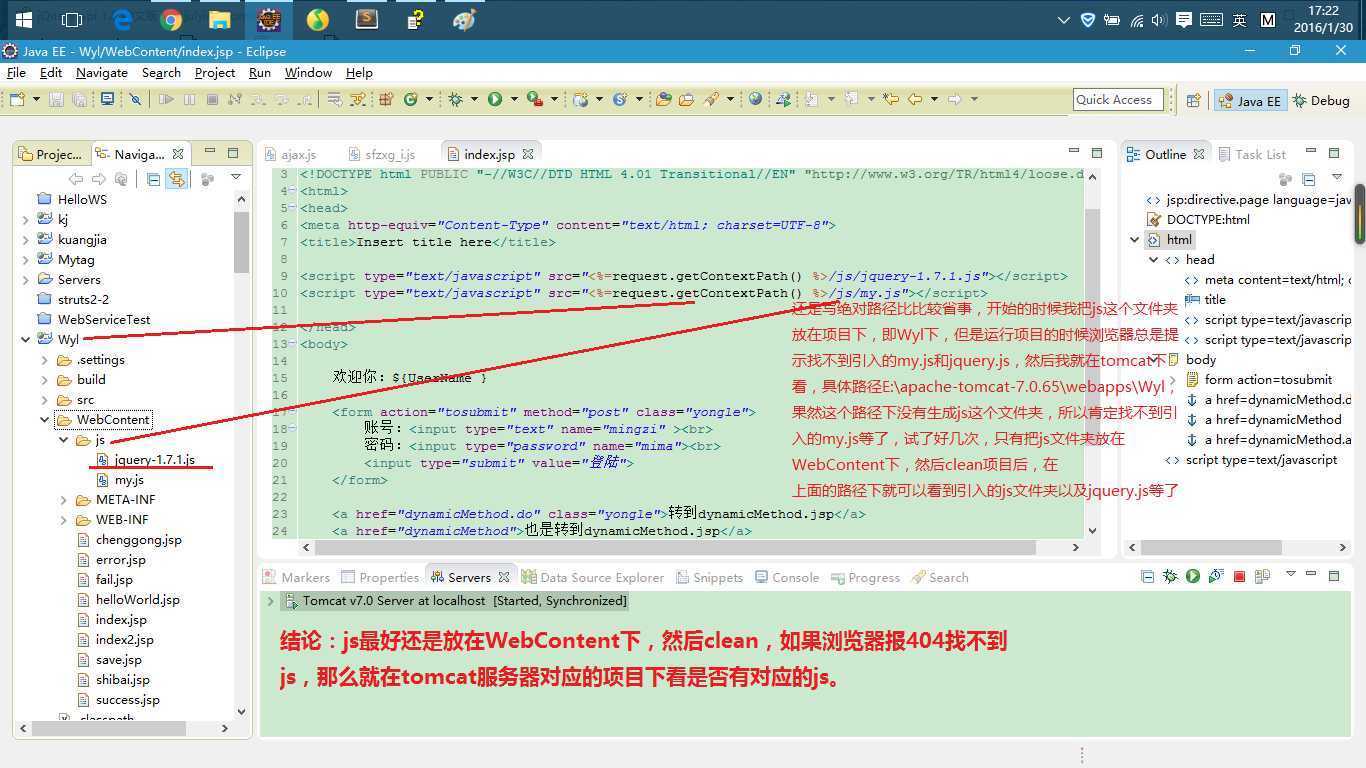Switch to the Project Explorer tab
Screen dimensions: 1366x768
point(51,154)
